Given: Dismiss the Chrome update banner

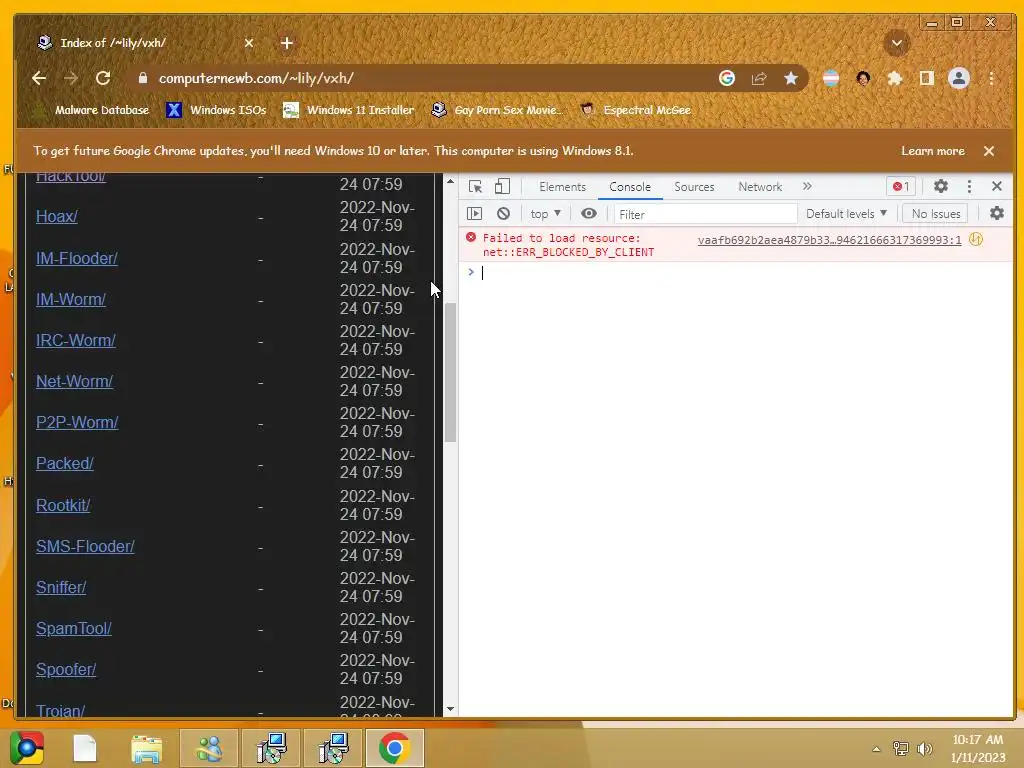Looking at the screenshot, I should pos(989,151).
